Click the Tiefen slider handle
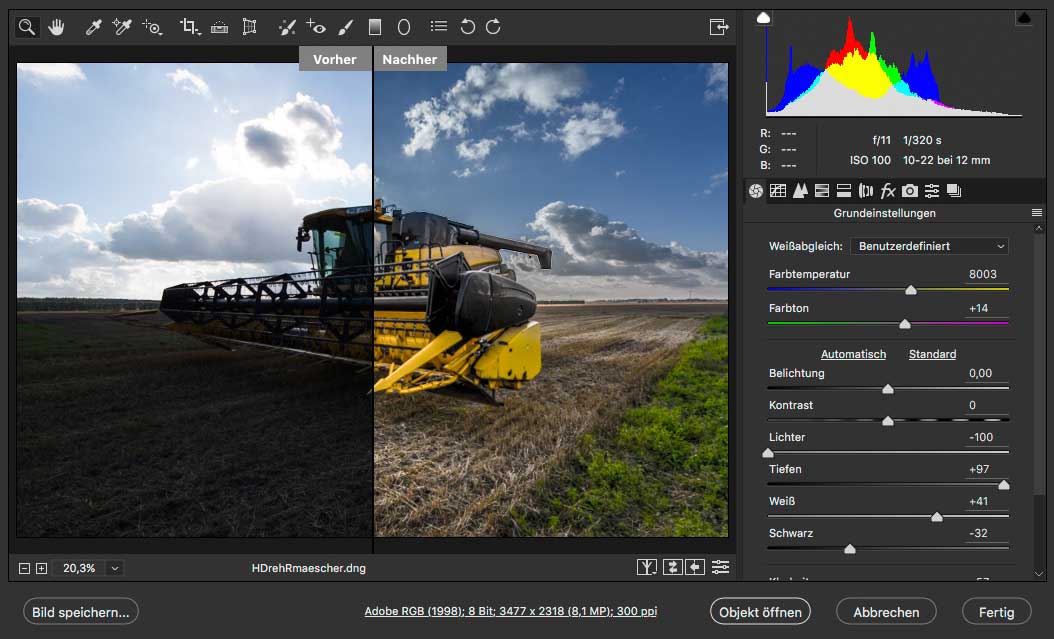Image resolution: width=1054 pixels, height=639 pixels. point(1003,485)
